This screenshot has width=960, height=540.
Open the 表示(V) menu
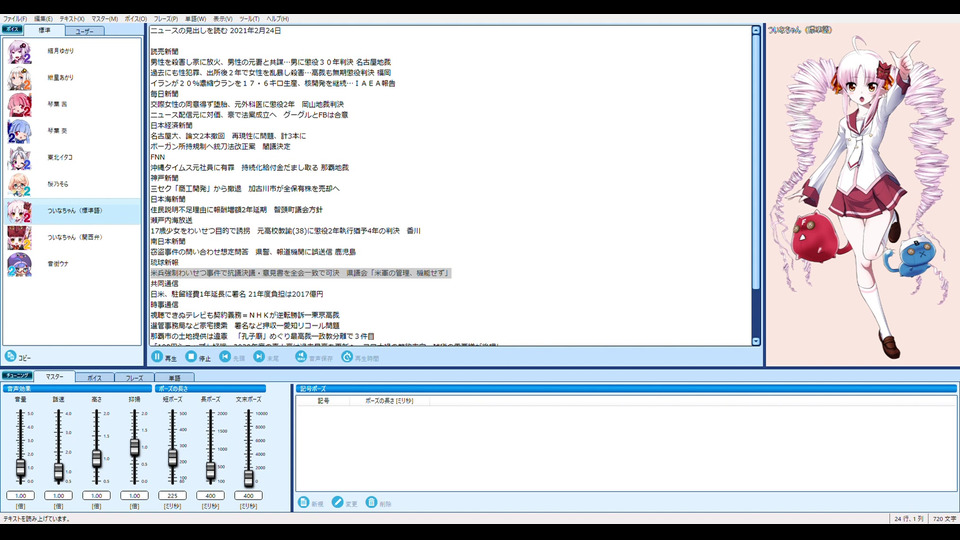pyautogui.click(x=222, y=19)
